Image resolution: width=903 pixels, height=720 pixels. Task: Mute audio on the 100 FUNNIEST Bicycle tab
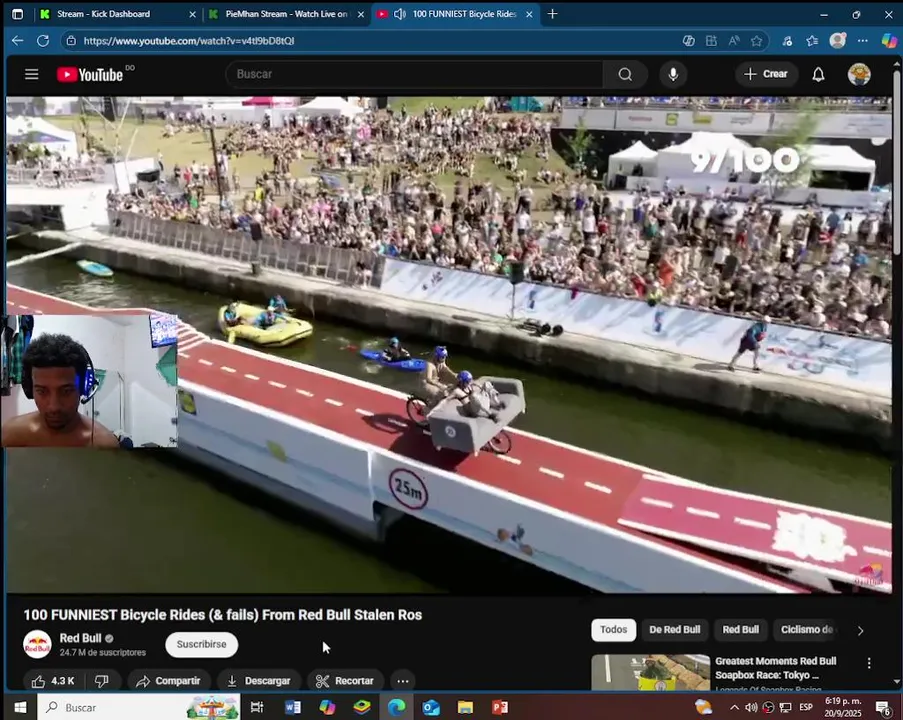(400, 14)
